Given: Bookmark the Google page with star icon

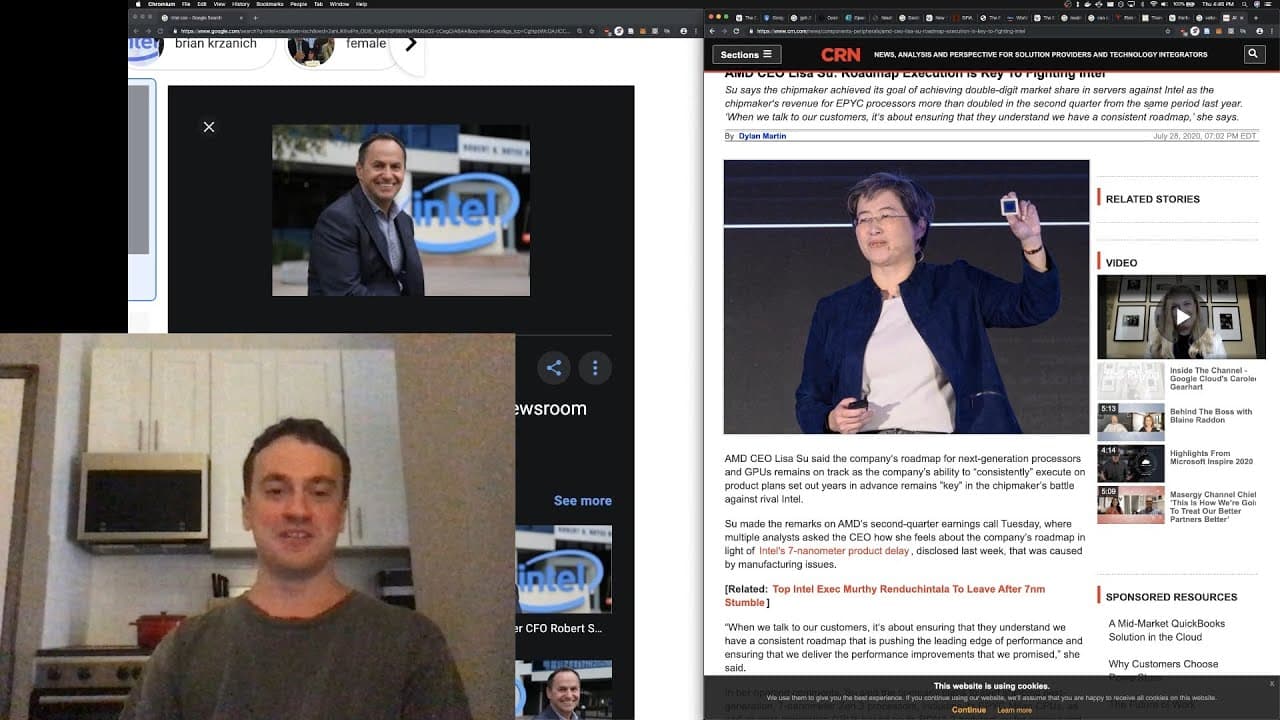Looking at the screenshot, I should (x=592, y=31).
